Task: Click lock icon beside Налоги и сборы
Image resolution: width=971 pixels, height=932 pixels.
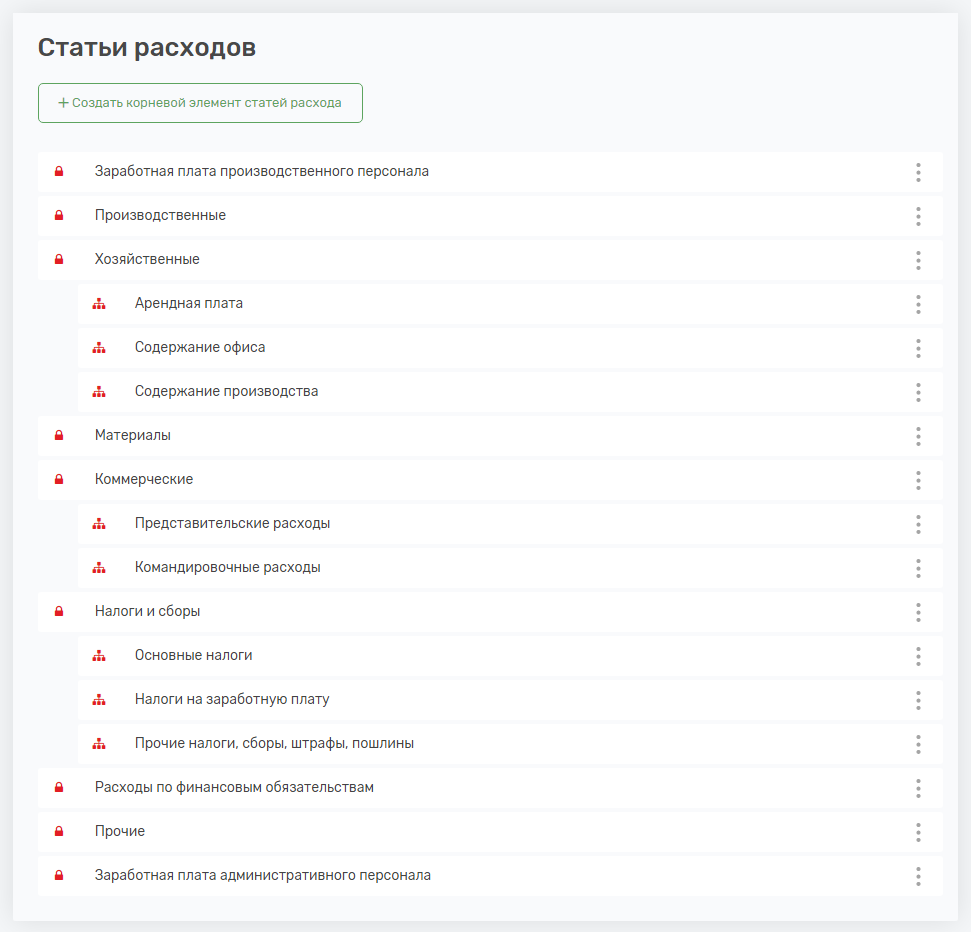Action: (x=59, y=612)
